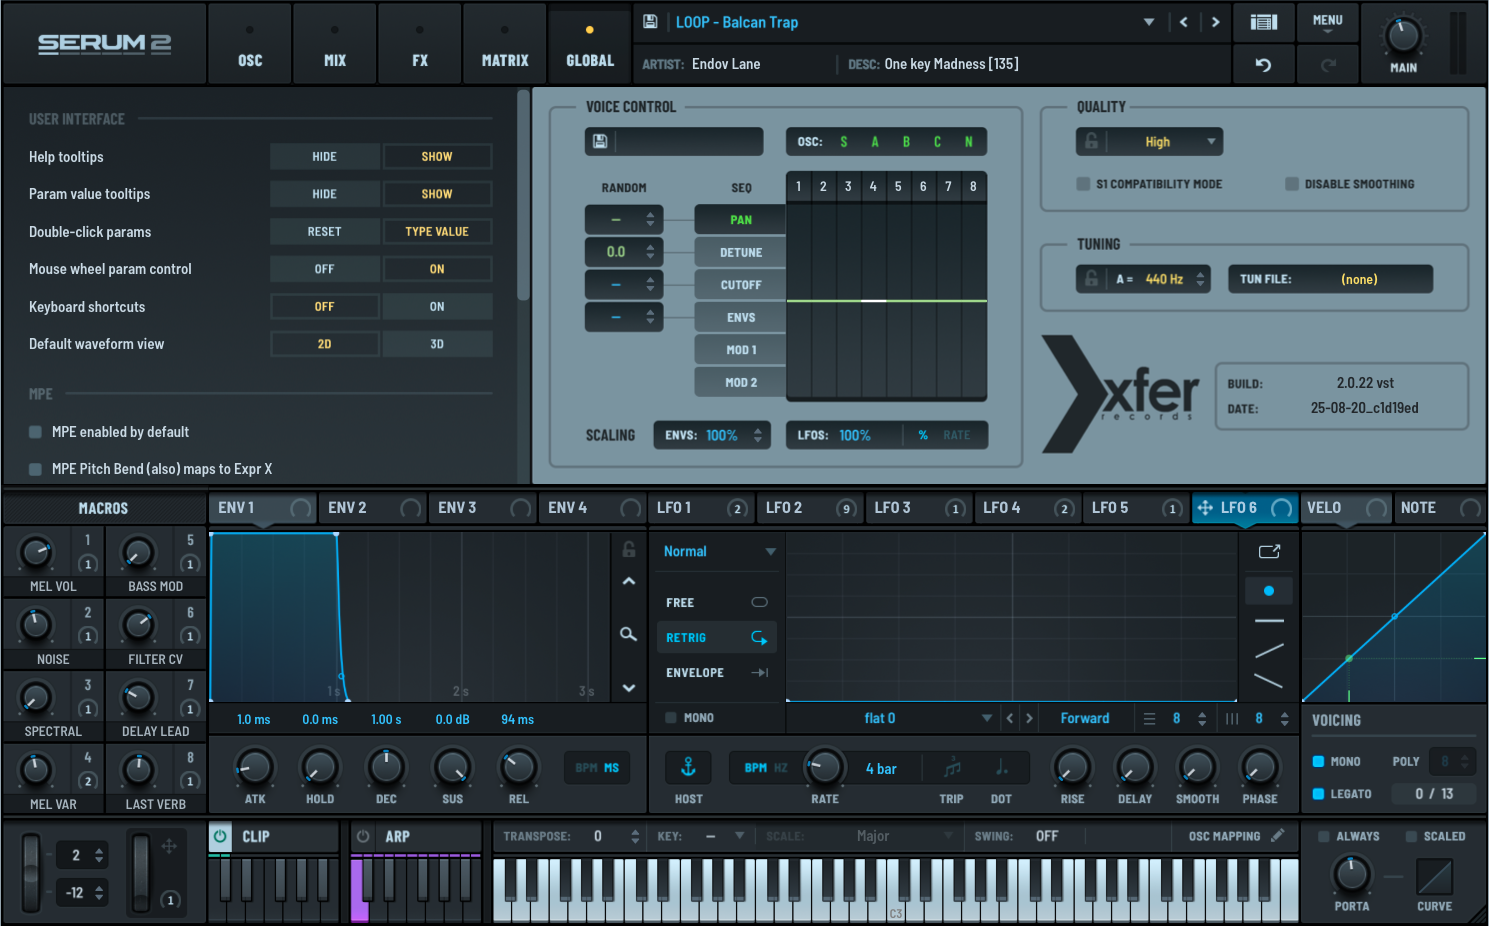Click the envelope zoom magnifier icon
This screenshot has height=926, width=1489.
click(629, 634)
